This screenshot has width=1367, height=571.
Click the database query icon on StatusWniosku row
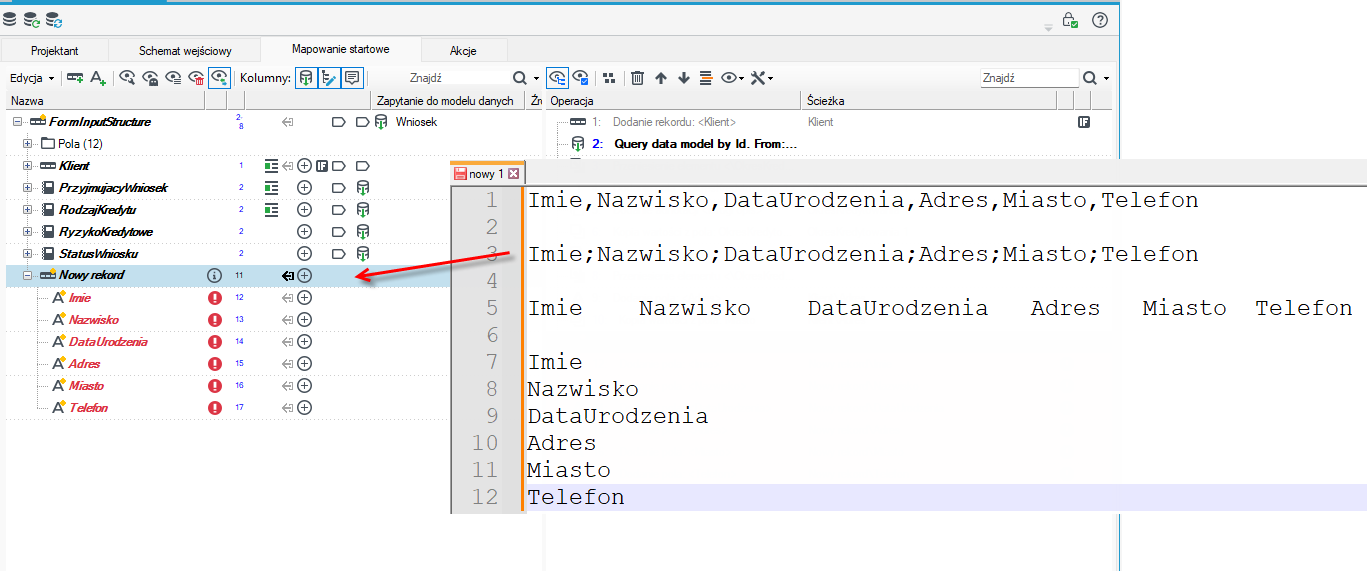[363, 254]
